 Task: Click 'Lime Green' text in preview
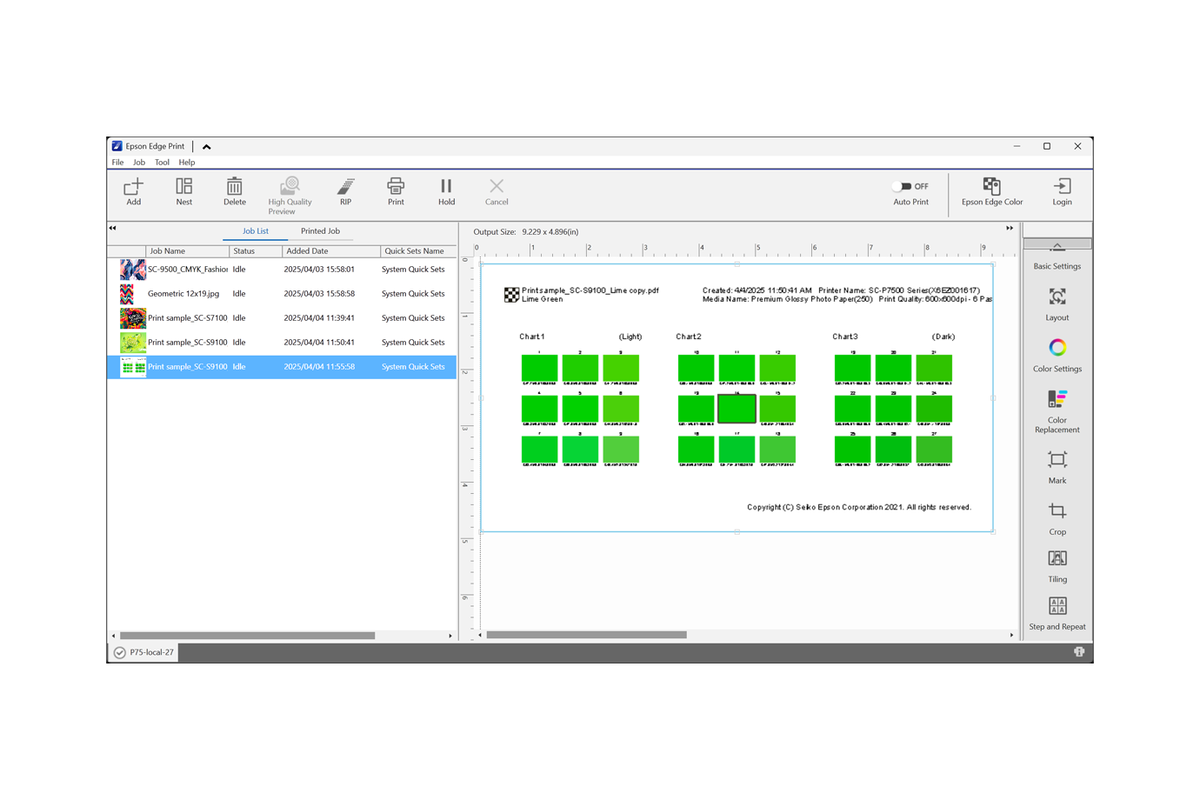coord(542,299)
